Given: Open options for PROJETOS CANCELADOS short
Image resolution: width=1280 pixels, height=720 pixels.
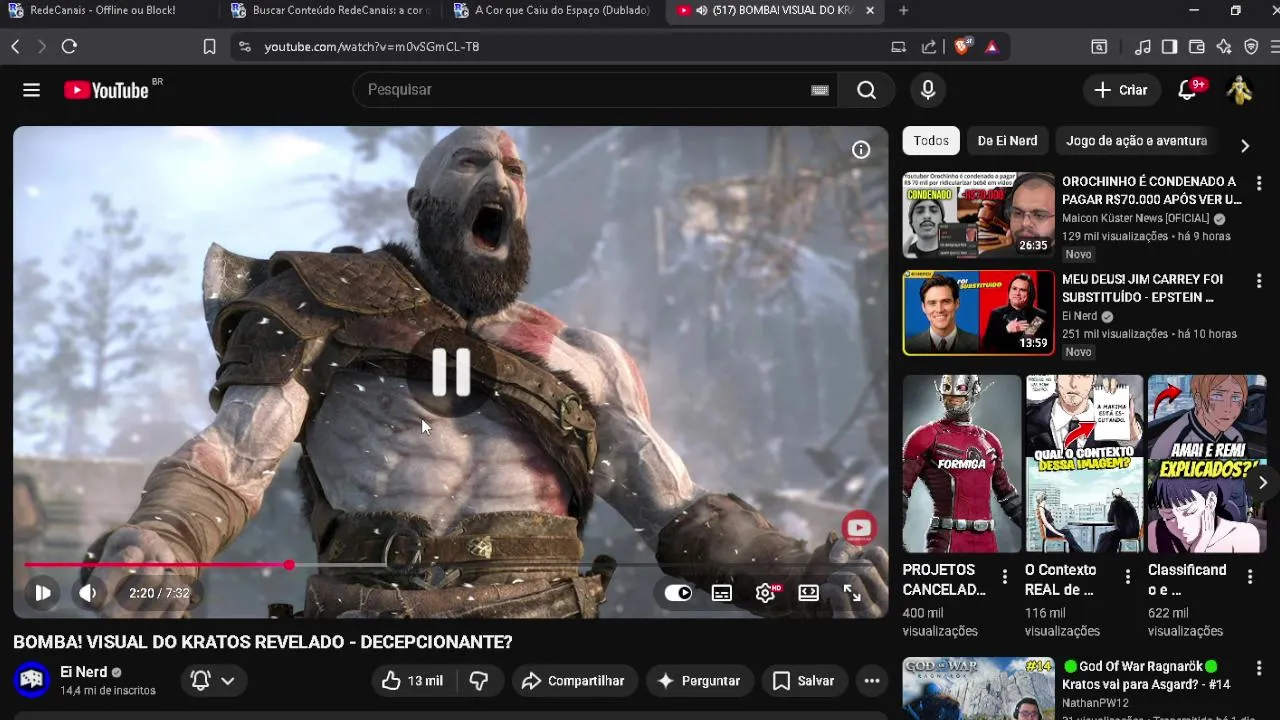Looking at the screenshot, I should point(1005,577).
